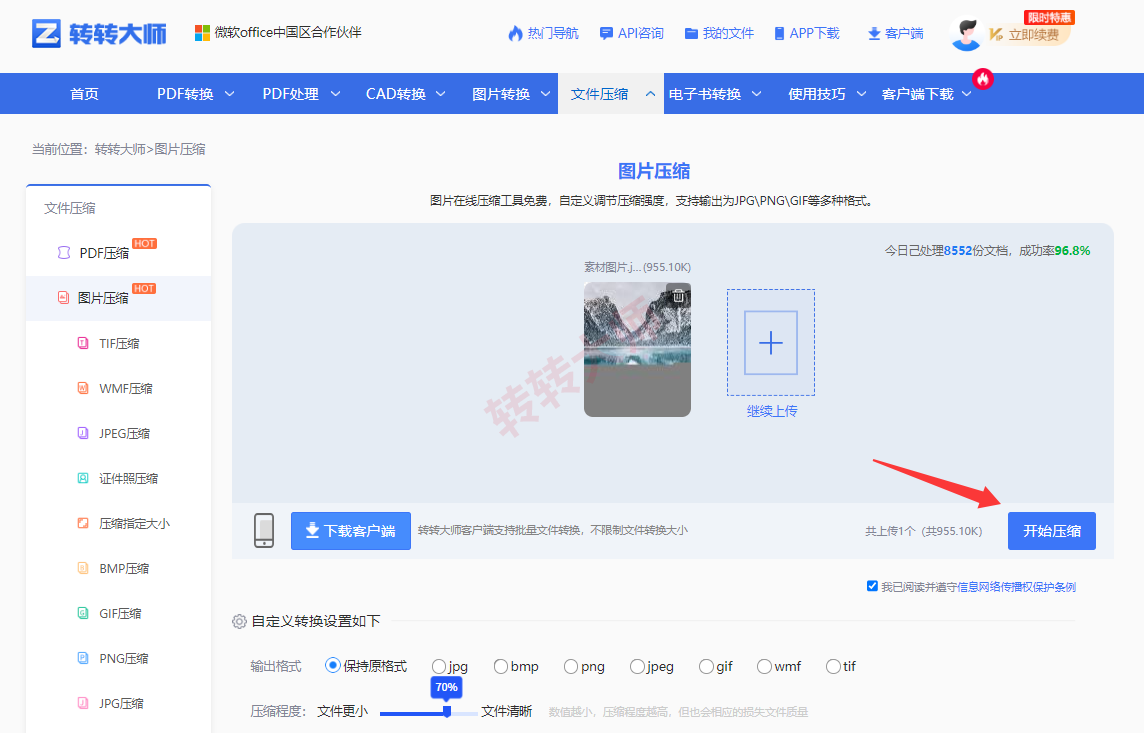The width and height of the screenshot is (1144, 733).
Task: Click the BMP压缩 icon
Action: (x=83, y=568)
